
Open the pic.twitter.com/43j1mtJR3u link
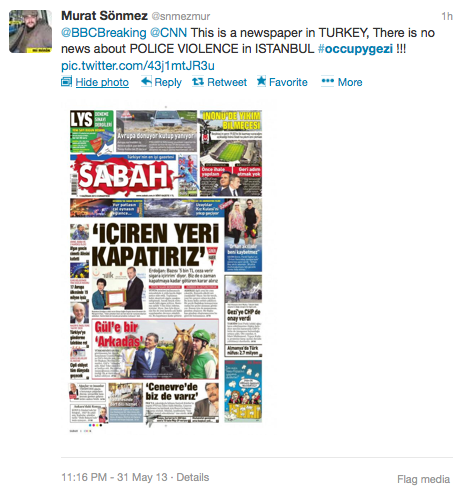pos(138,66)
